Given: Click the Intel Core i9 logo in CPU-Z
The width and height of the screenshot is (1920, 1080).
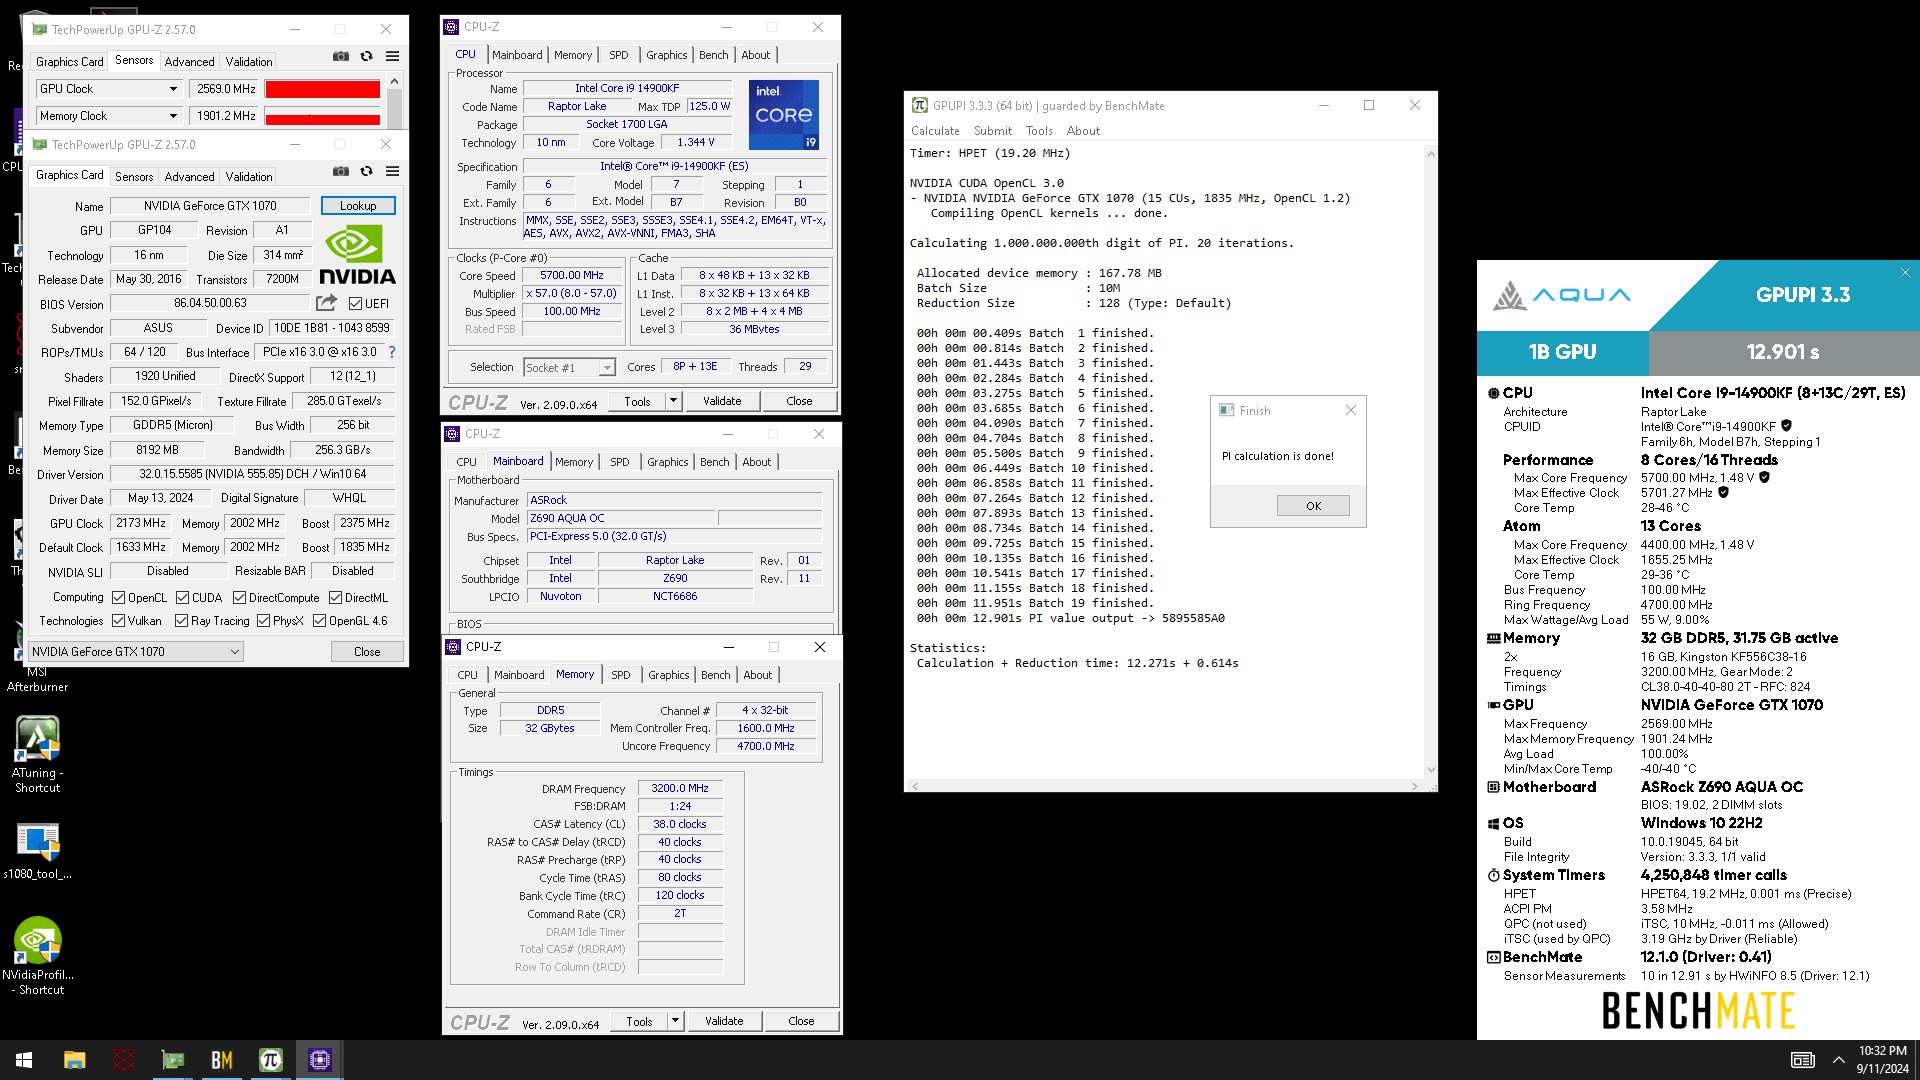Looking at the screenshot, I should [784, 115].
